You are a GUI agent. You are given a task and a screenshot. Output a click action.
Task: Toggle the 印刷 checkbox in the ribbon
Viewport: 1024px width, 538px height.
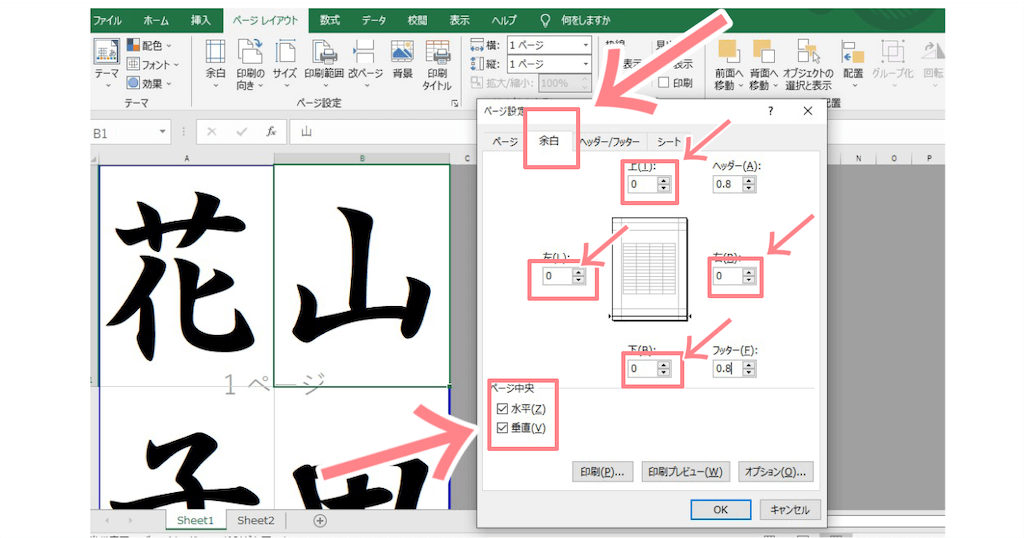point(664,83)
